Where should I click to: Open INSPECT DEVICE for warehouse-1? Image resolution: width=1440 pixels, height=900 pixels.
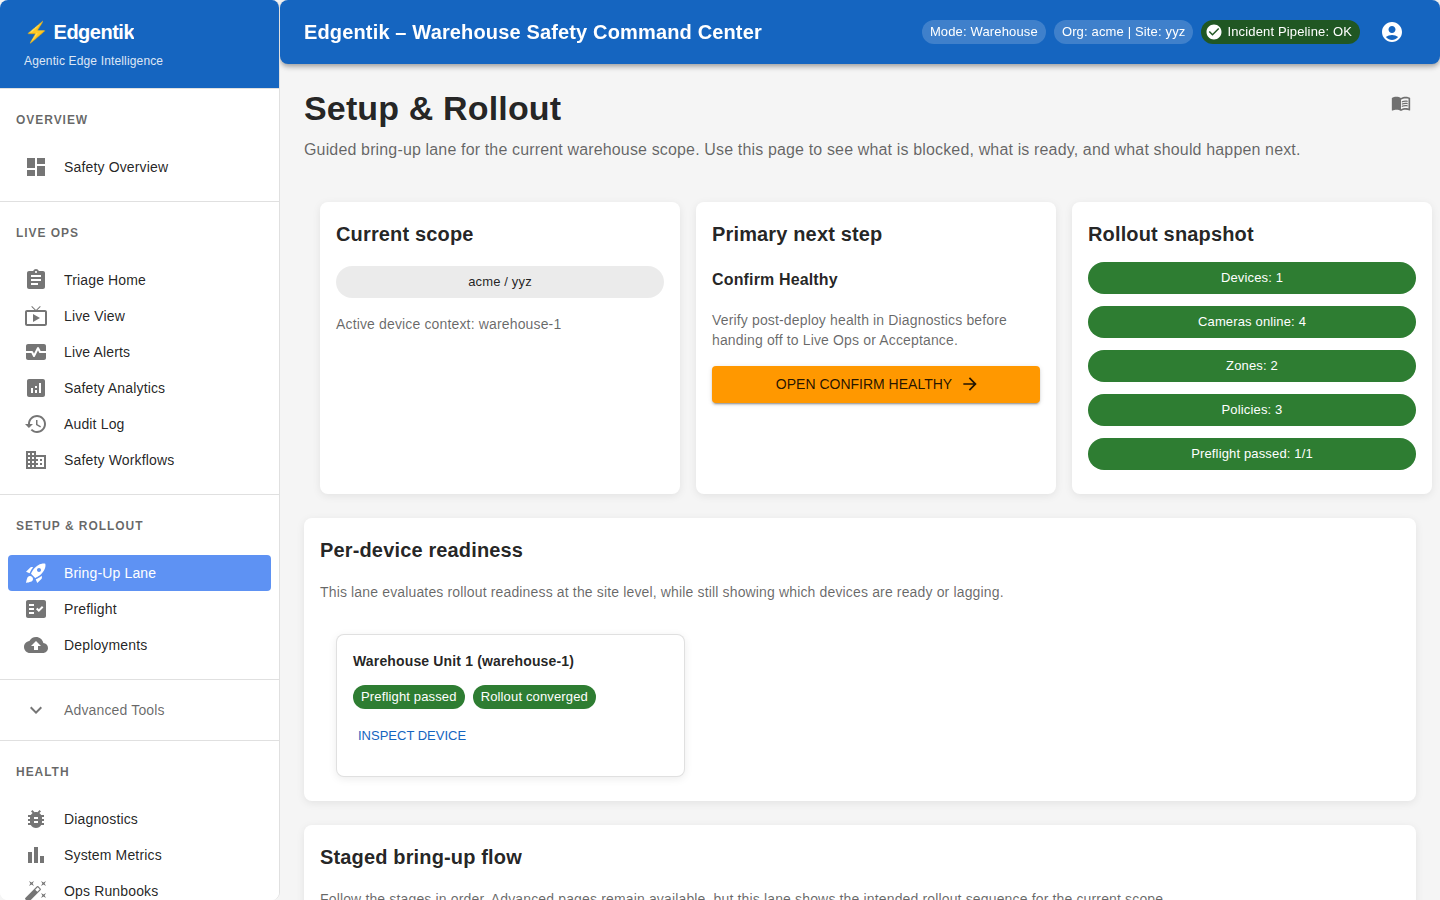tap(411, 735)
